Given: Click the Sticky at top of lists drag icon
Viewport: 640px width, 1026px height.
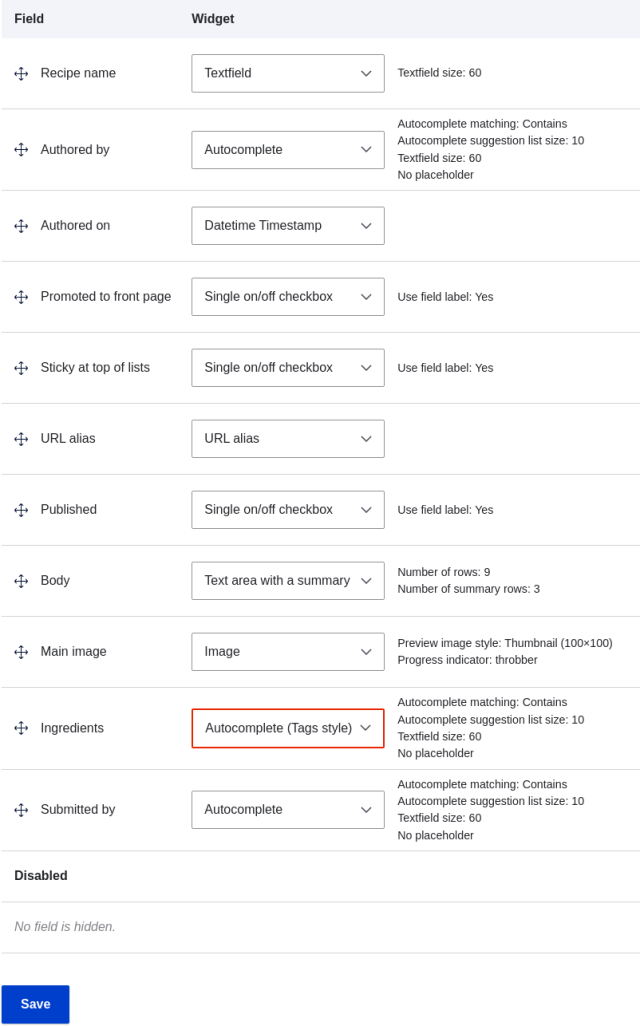Looking at the screenshot, I should point(20,367).
